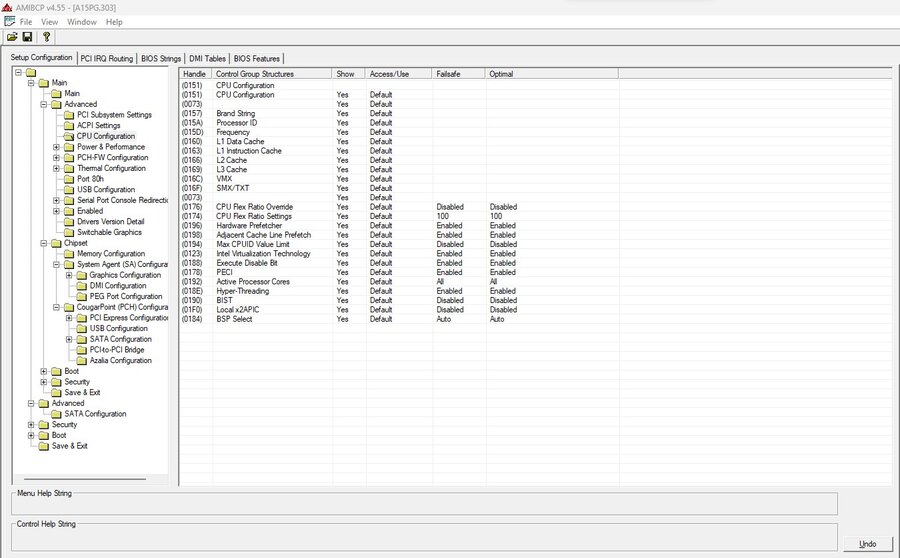Click the Show value for Local x2APIC
This screenshot has height=558, width=900.
343,309
